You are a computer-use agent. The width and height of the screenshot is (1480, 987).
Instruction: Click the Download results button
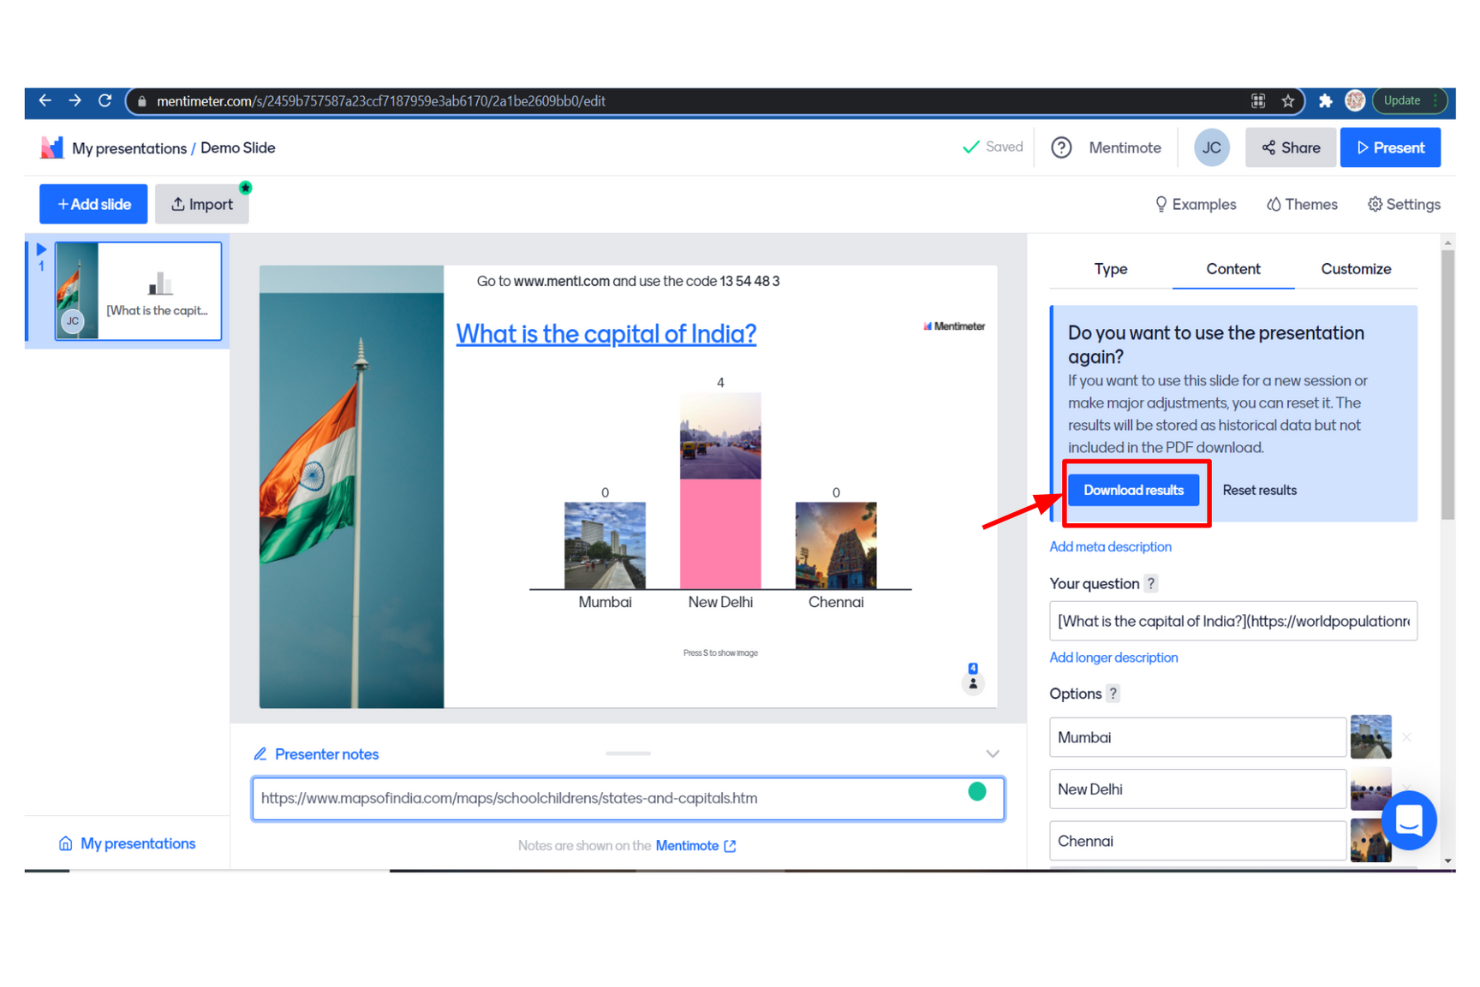(1134, 490)
